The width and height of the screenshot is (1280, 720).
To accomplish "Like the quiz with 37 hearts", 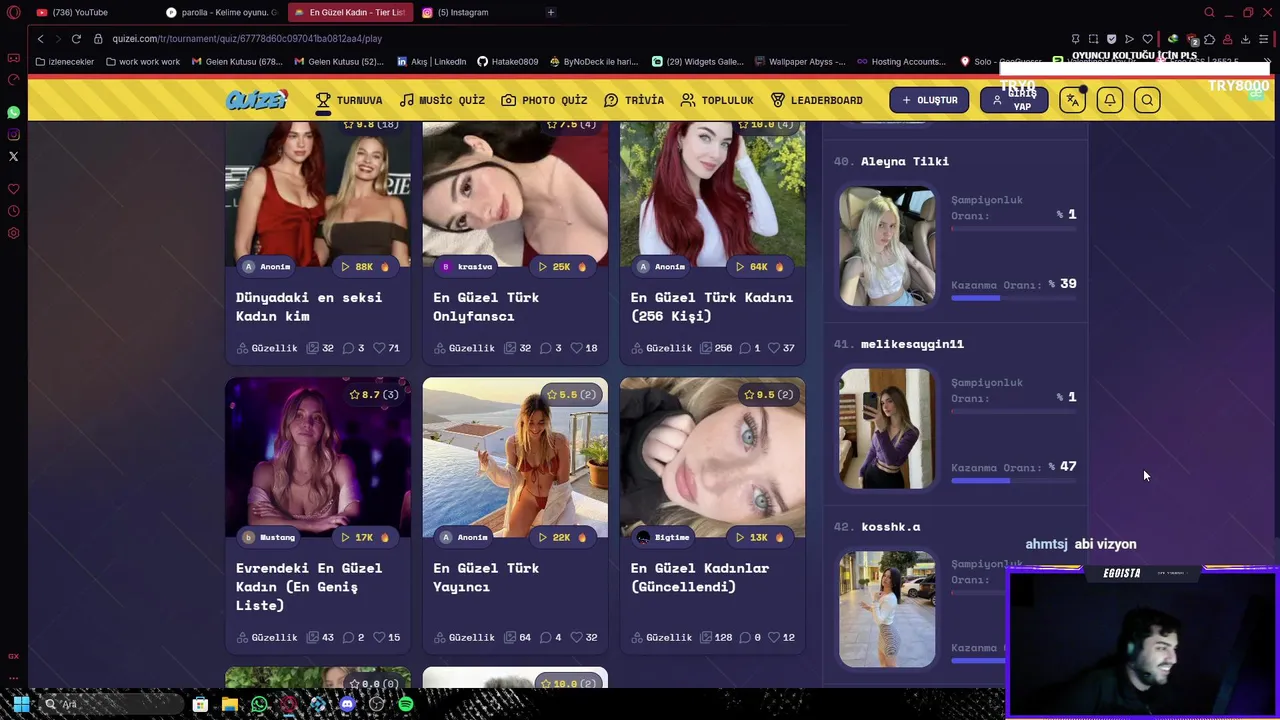I will point(781,348).
